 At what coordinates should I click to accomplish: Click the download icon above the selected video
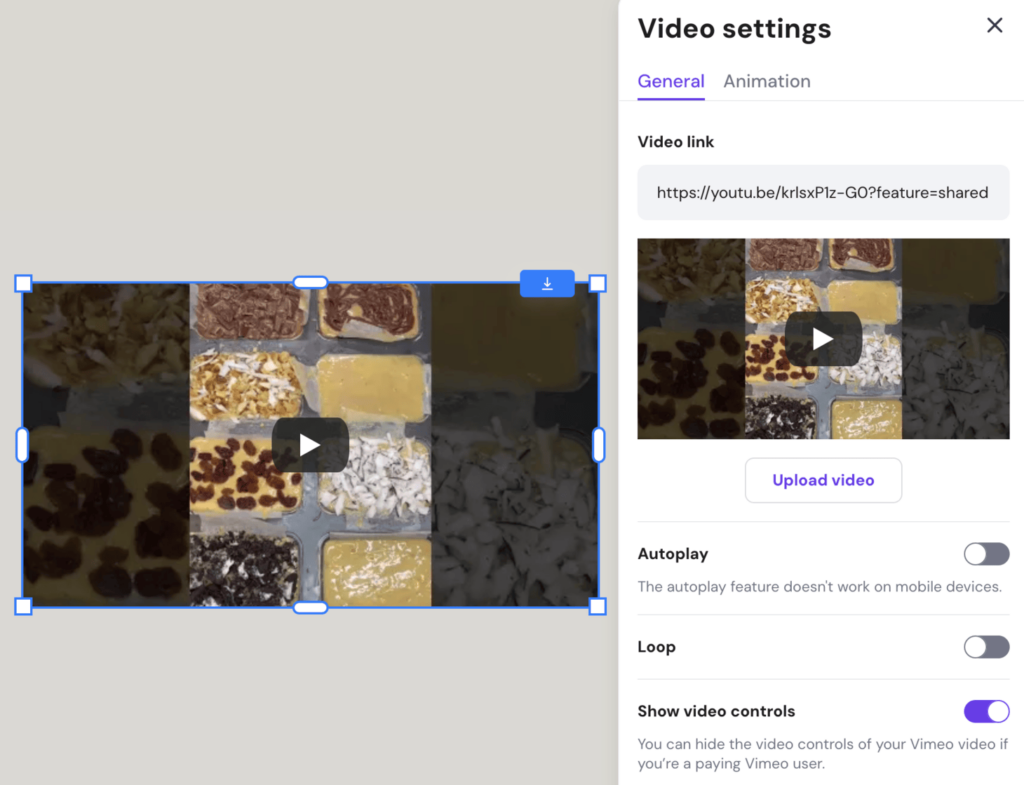click(x=547, y=283)
